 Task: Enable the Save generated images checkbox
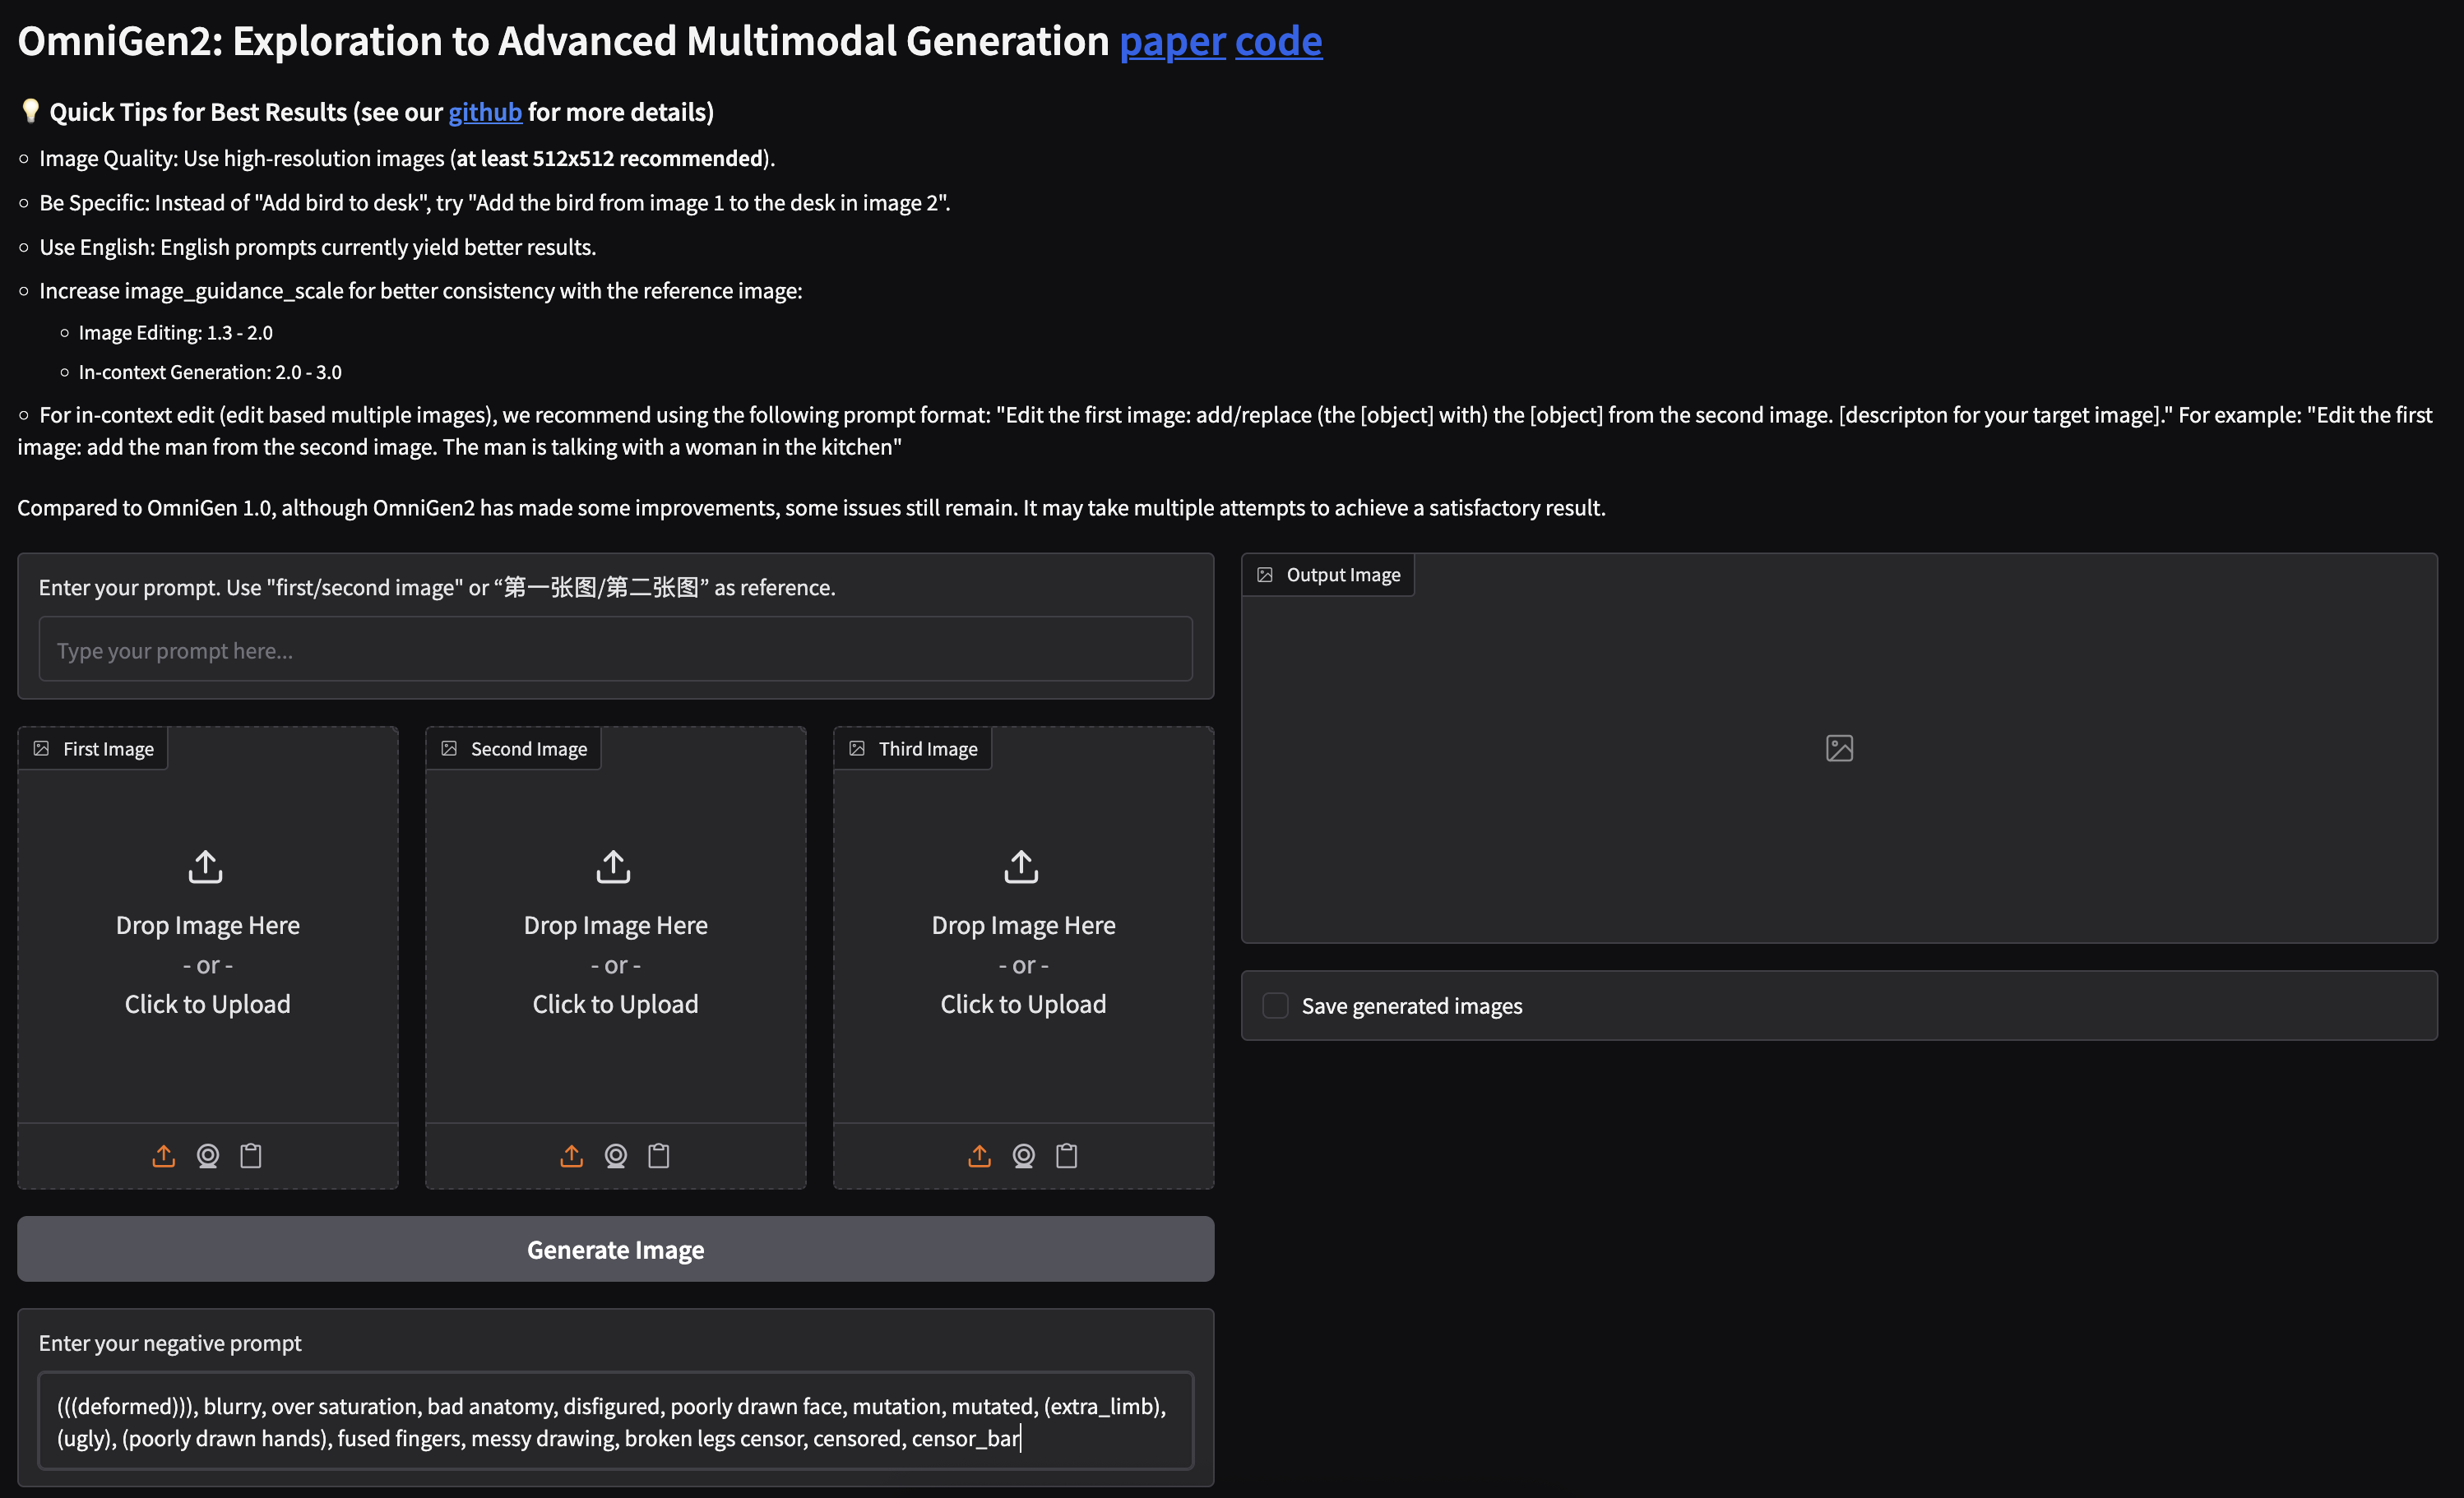1275,1006
